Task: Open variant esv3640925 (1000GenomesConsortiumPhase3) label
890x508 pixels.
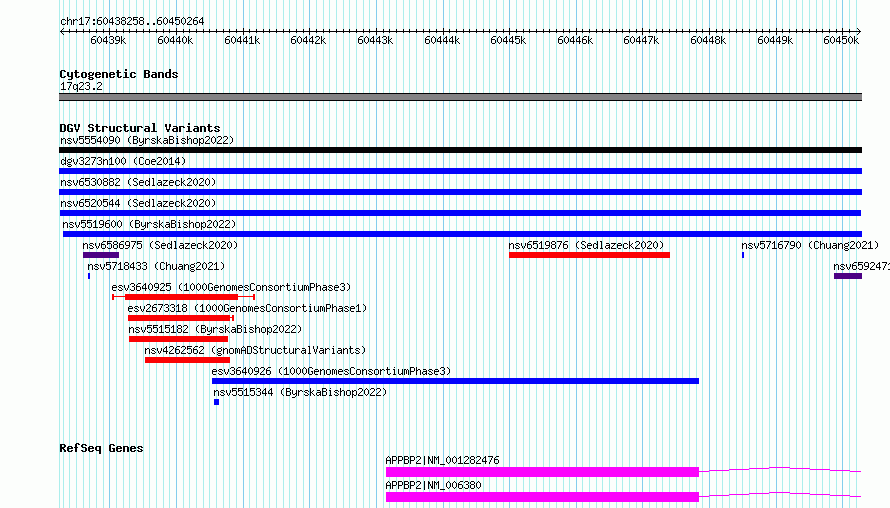Action: tap(231, 287)
